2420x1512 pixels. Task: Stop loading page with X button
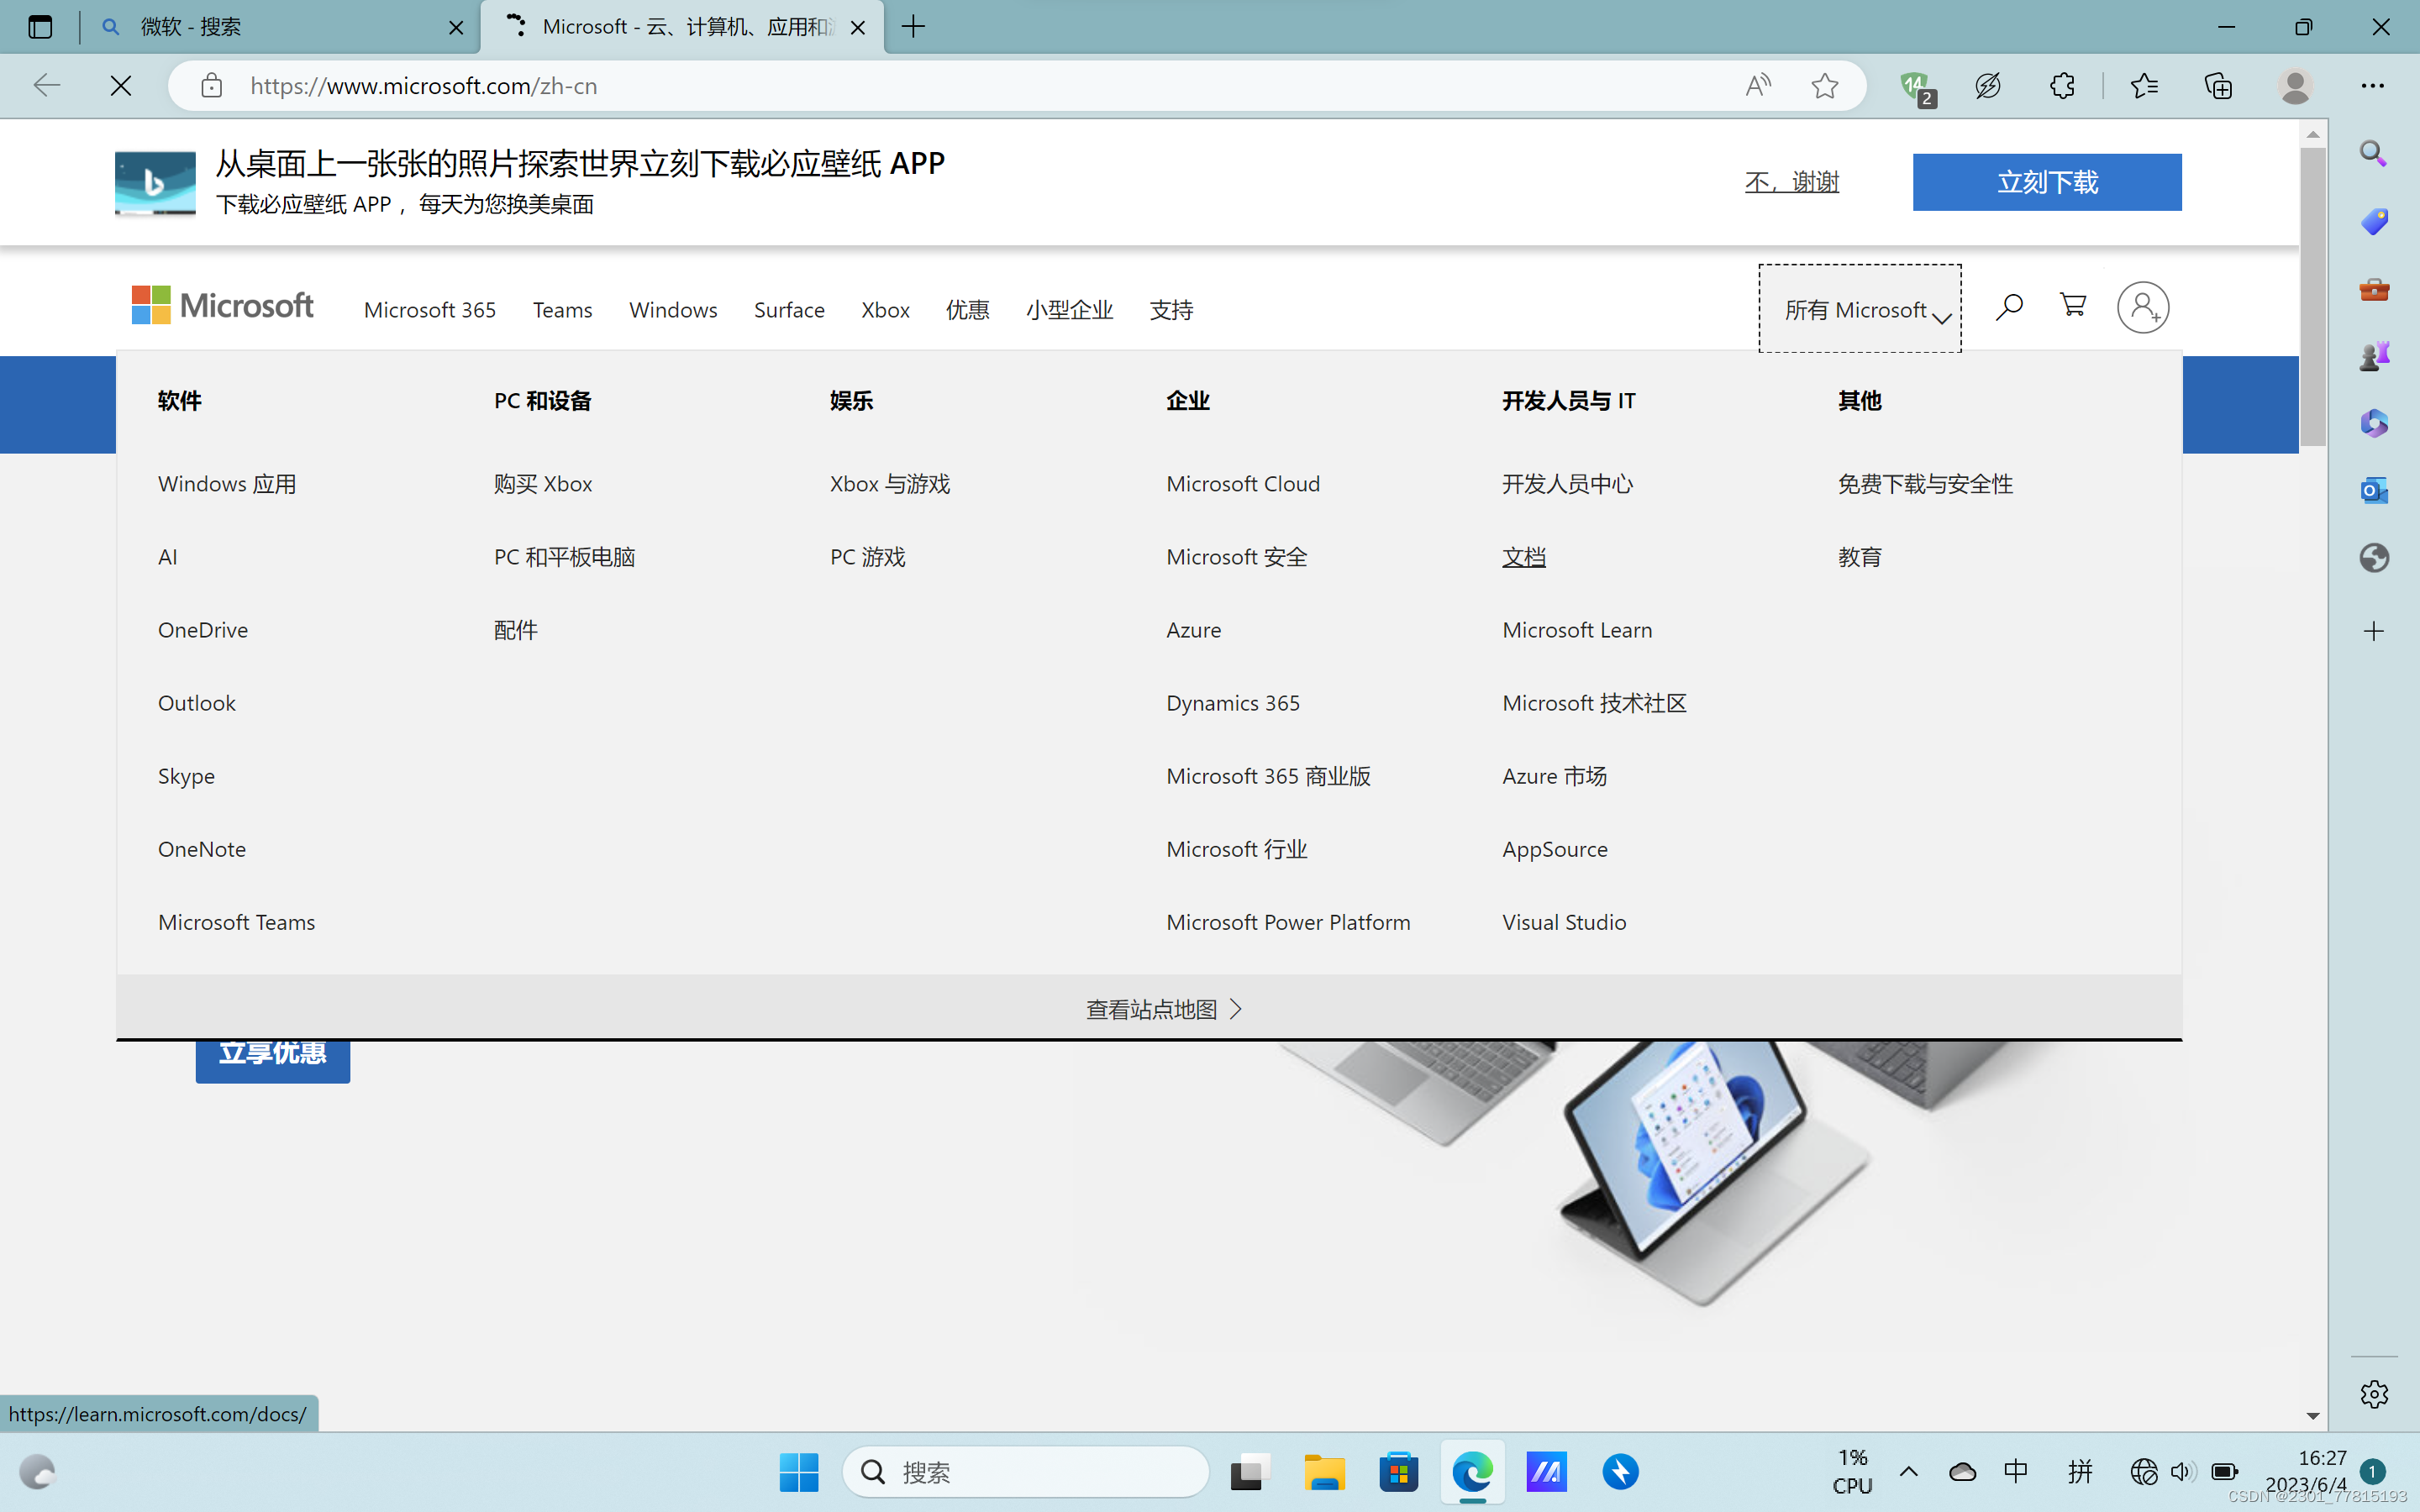pos(121,86)
